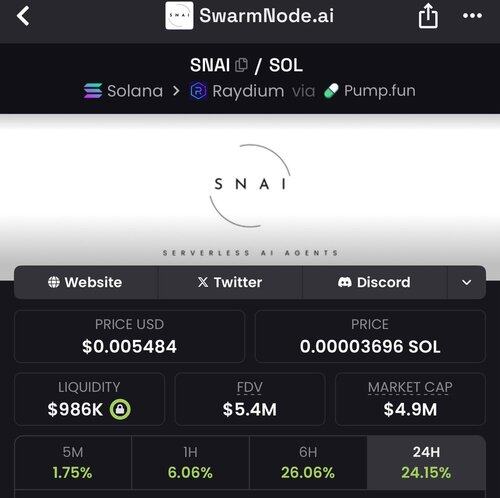
Task: Open the X Twitter link
Action: tap(230, 282)
